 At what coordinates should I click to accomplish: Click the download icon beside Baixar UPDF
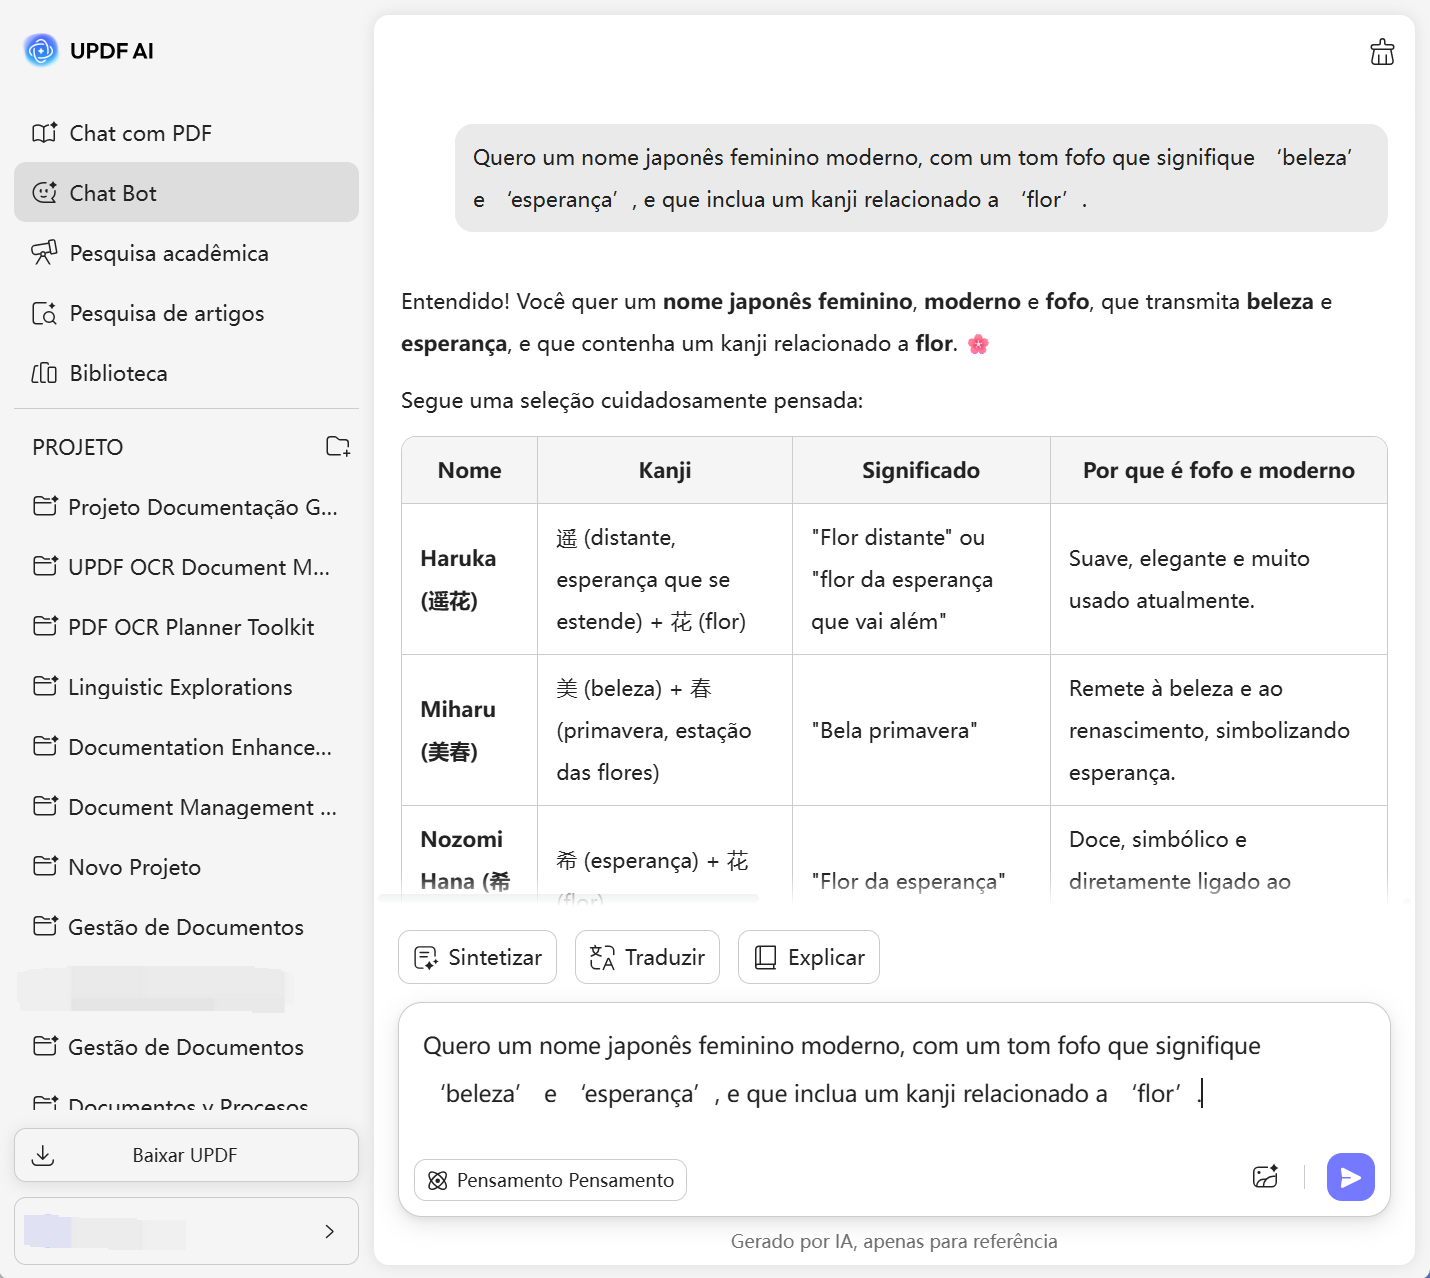click(43, 1156)
